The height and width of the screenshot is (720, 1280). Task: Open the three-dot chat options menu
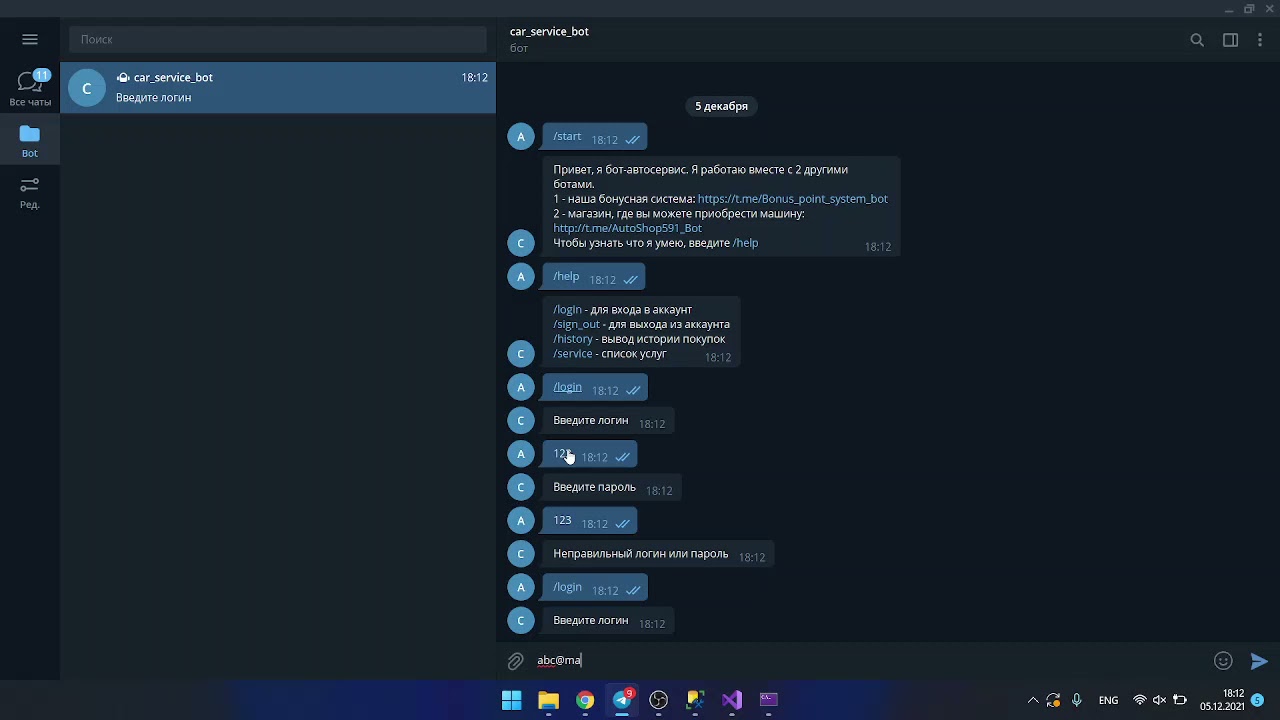click(x=1259, y=40)
